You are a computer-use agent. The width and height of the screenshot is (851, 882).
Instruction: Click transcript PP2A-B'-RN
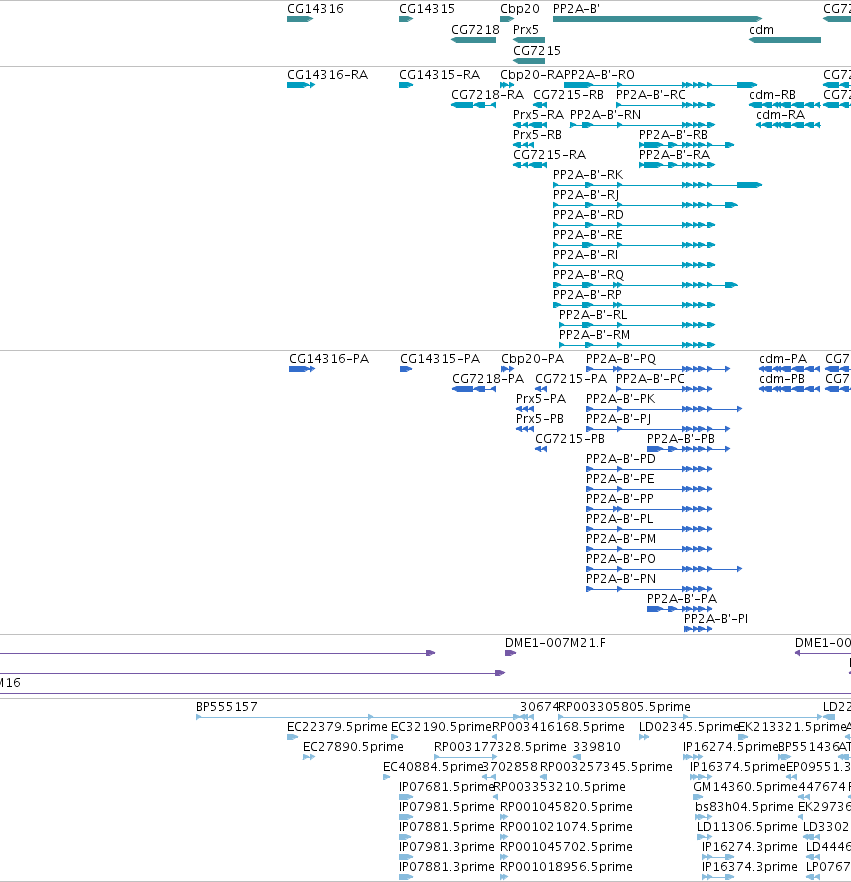(605, 115)
